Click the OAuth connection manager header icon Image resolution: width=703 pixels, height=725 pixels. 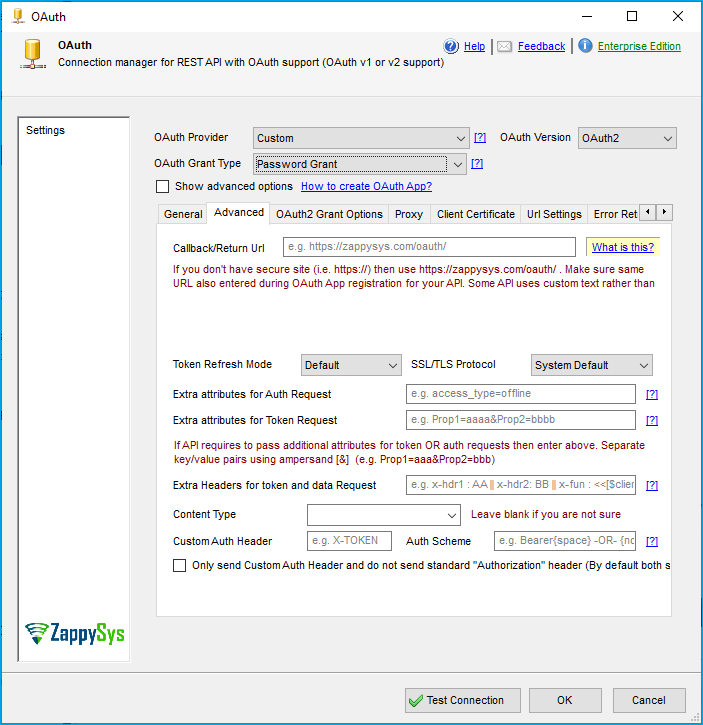pyautogui.click(x=33, y=54)
